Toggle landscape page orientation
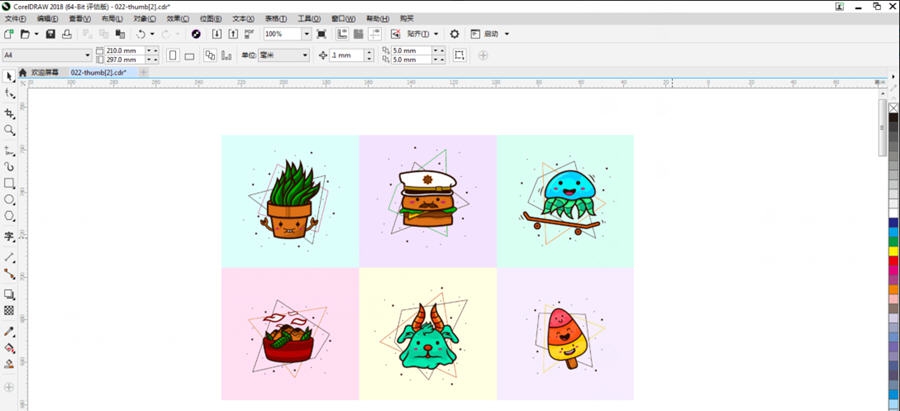The image size is (900, 411). (189, 55)
